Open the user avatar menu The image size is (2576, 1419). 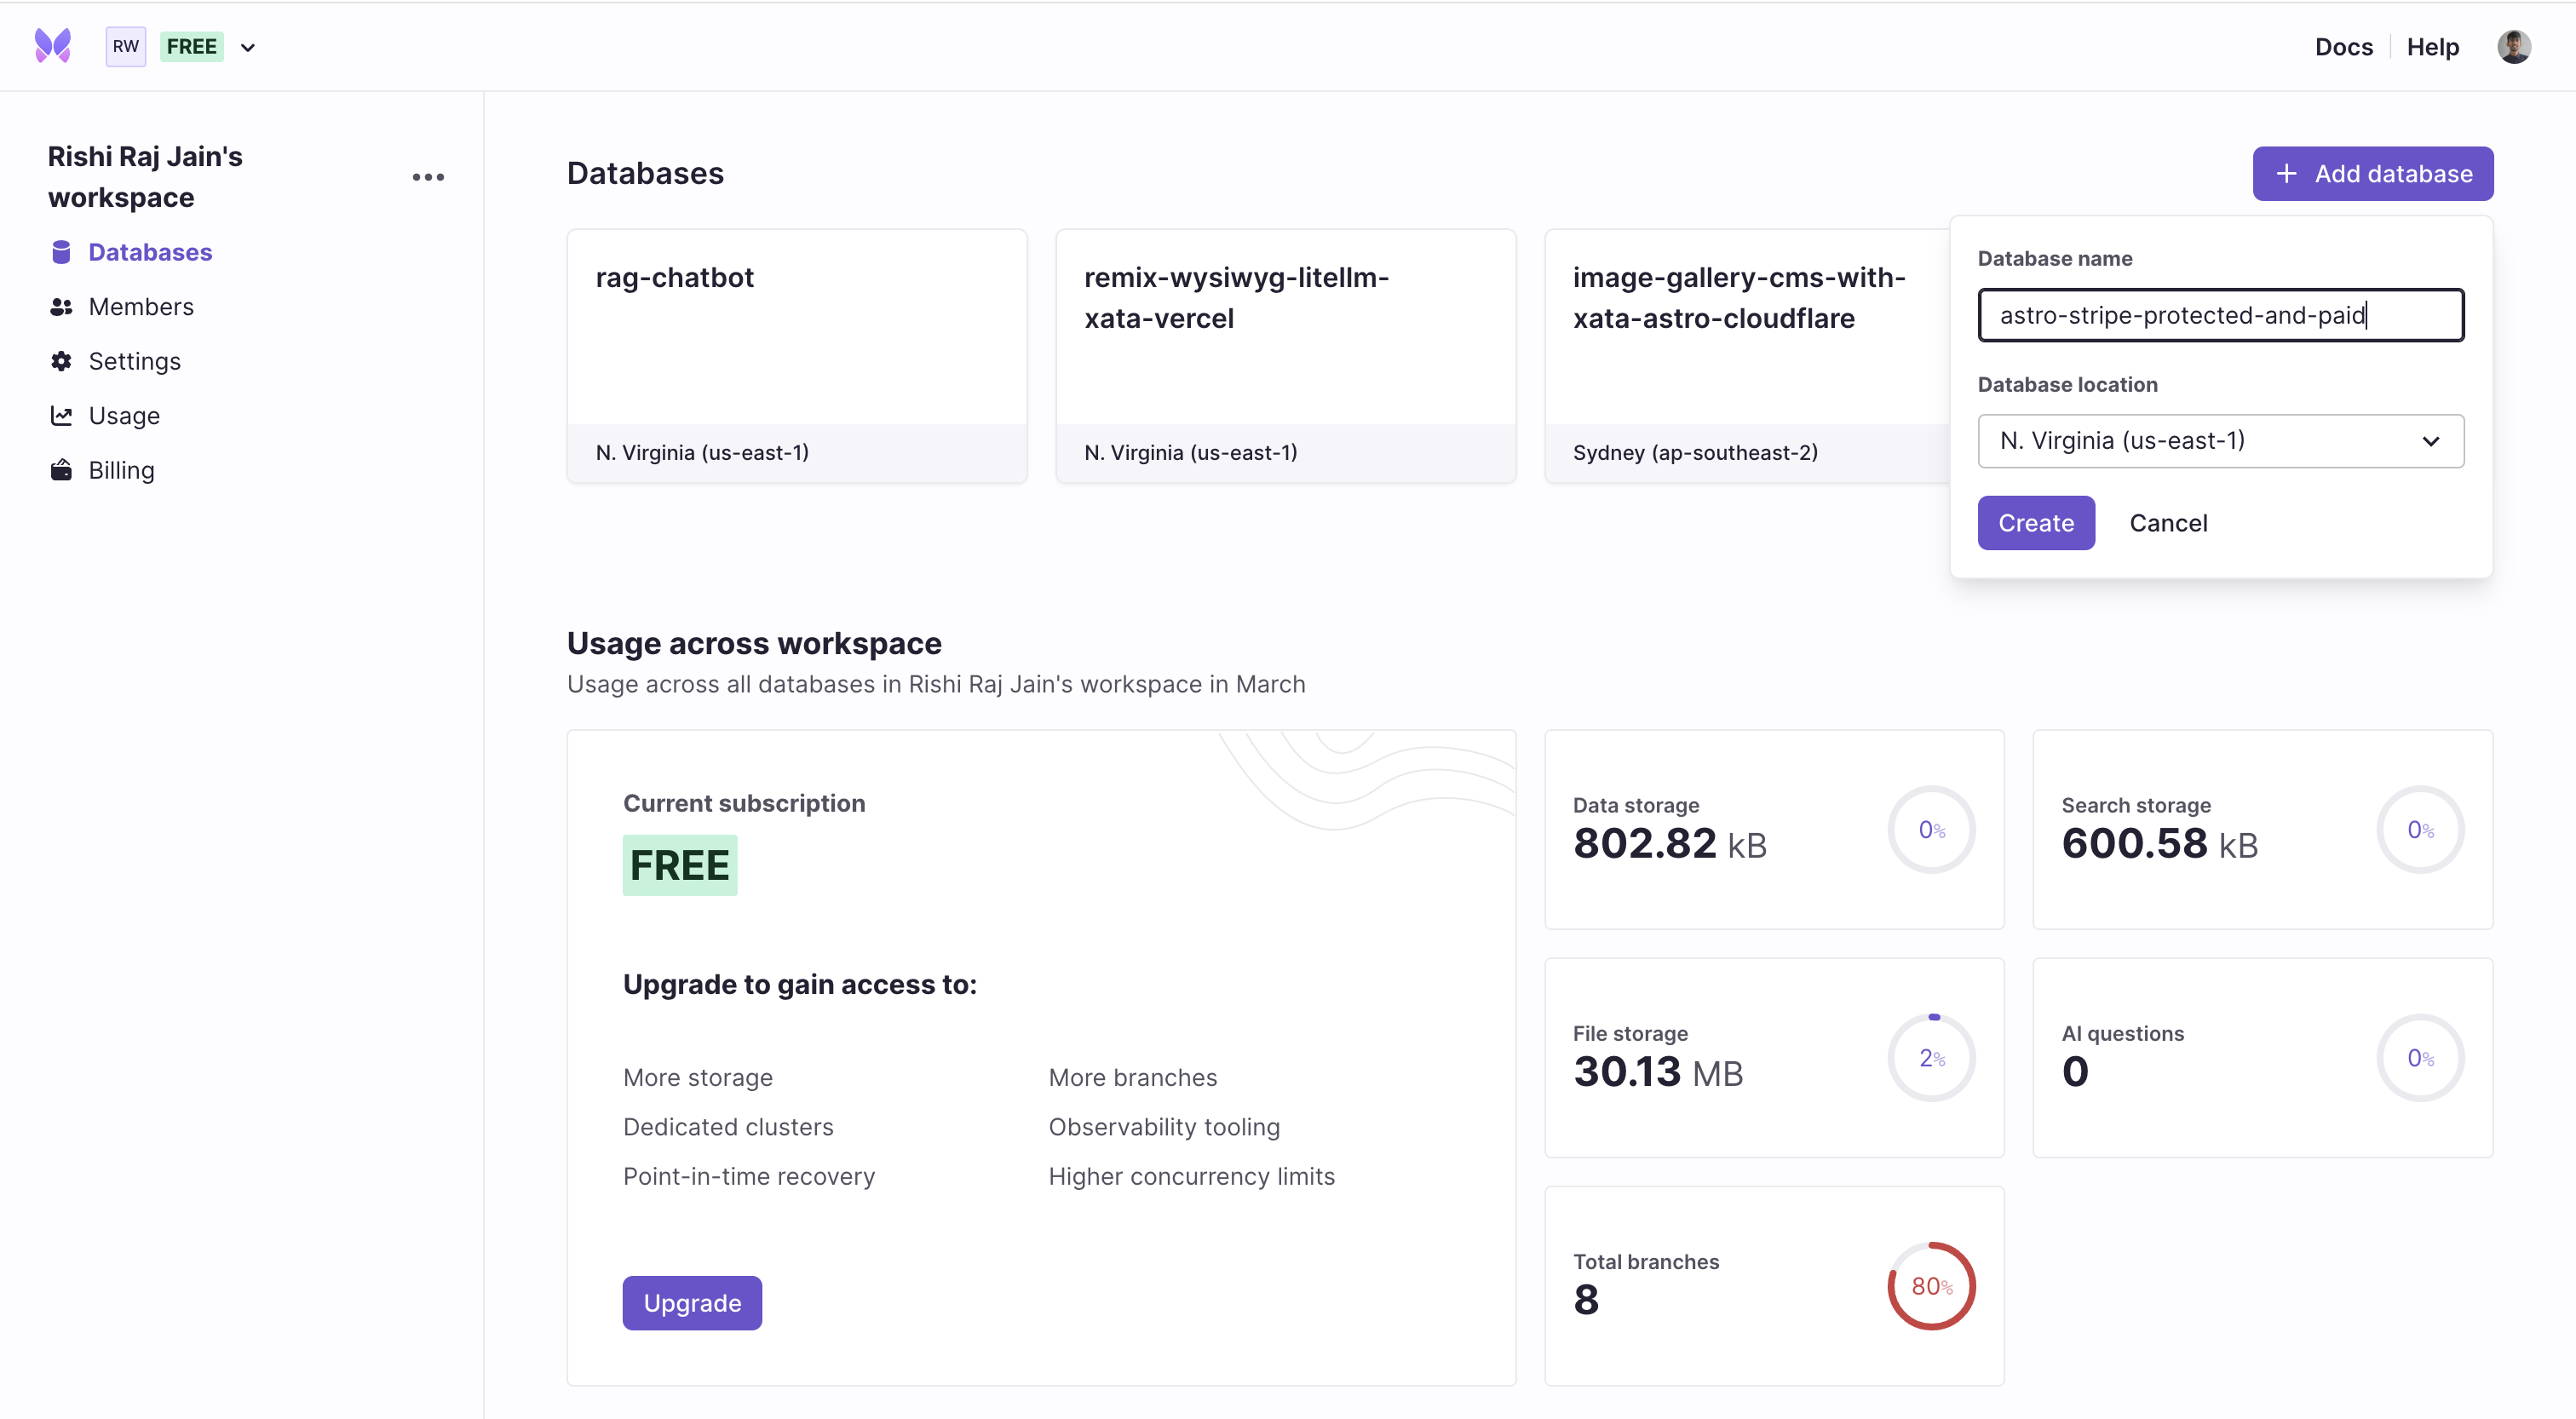[x=2513, y=46]
